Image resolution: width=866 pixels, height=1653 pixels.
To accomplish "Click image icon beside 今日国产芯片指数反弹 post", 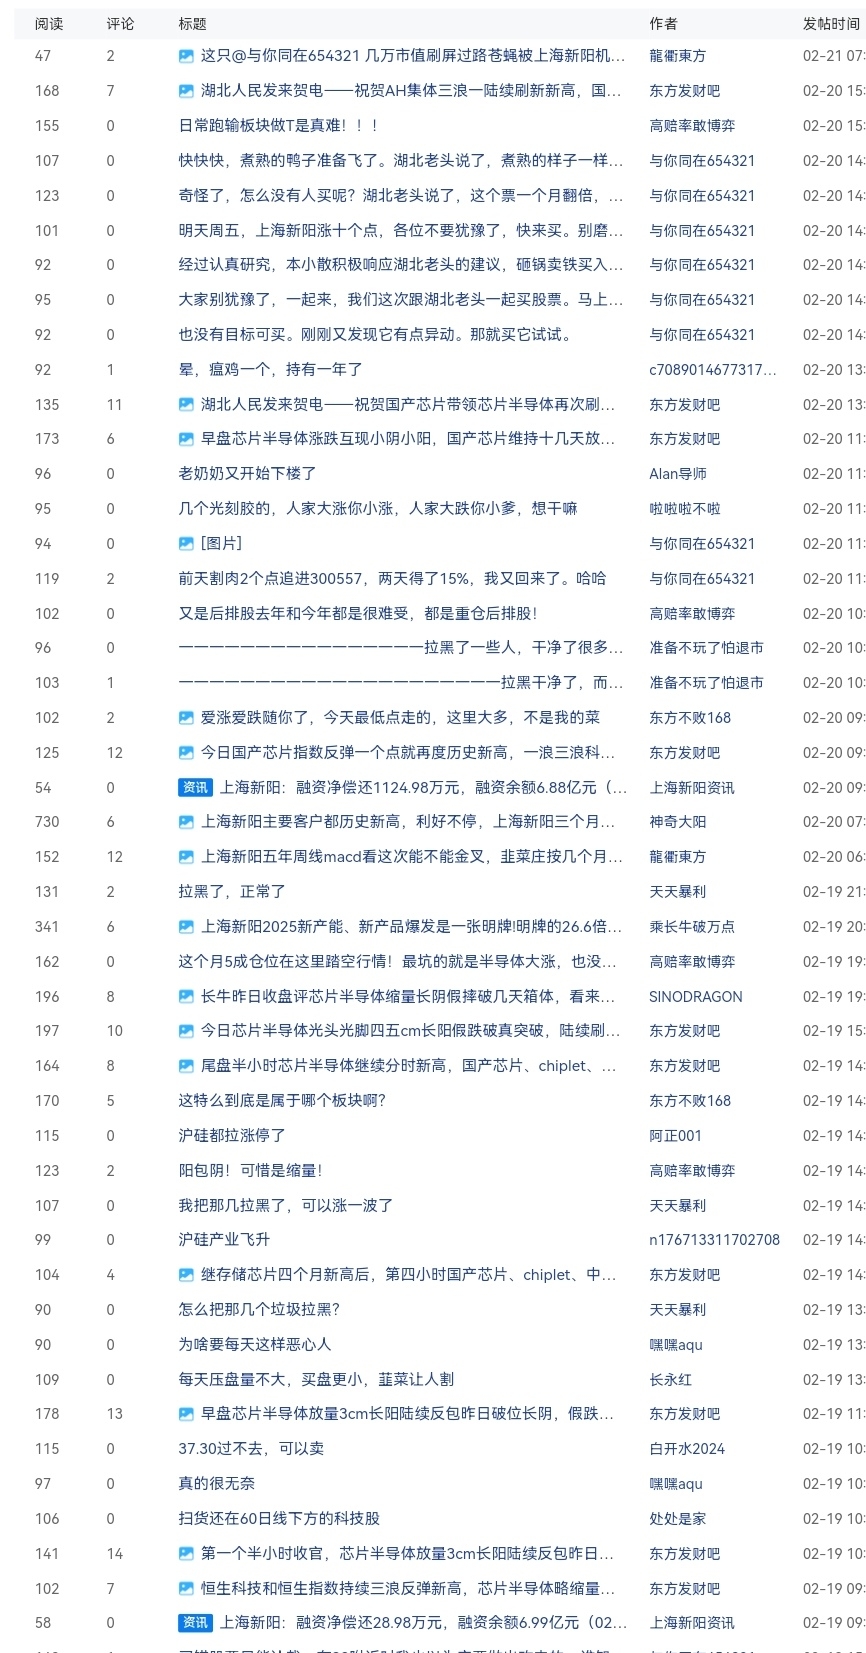I will (186, 753).
